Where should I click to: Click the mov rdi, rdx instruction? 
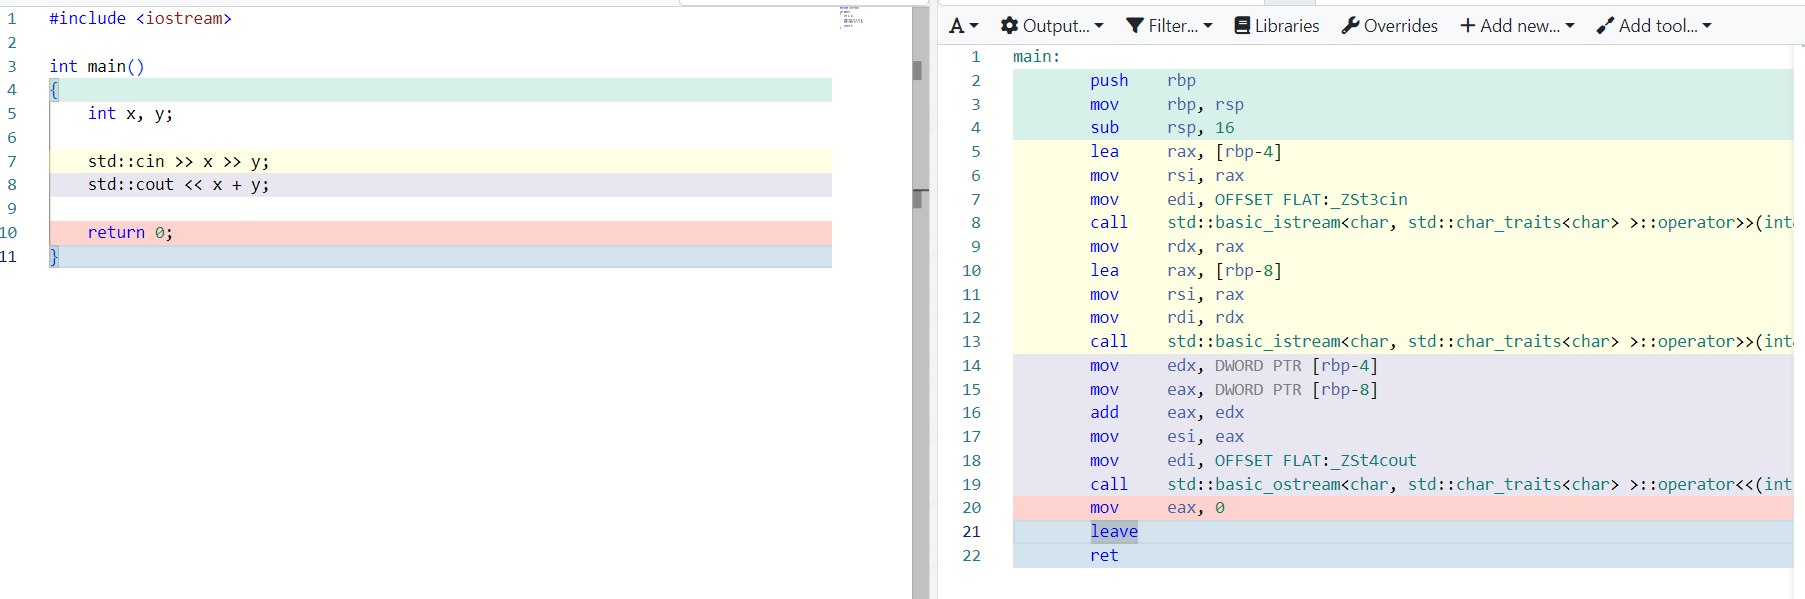1167,318
